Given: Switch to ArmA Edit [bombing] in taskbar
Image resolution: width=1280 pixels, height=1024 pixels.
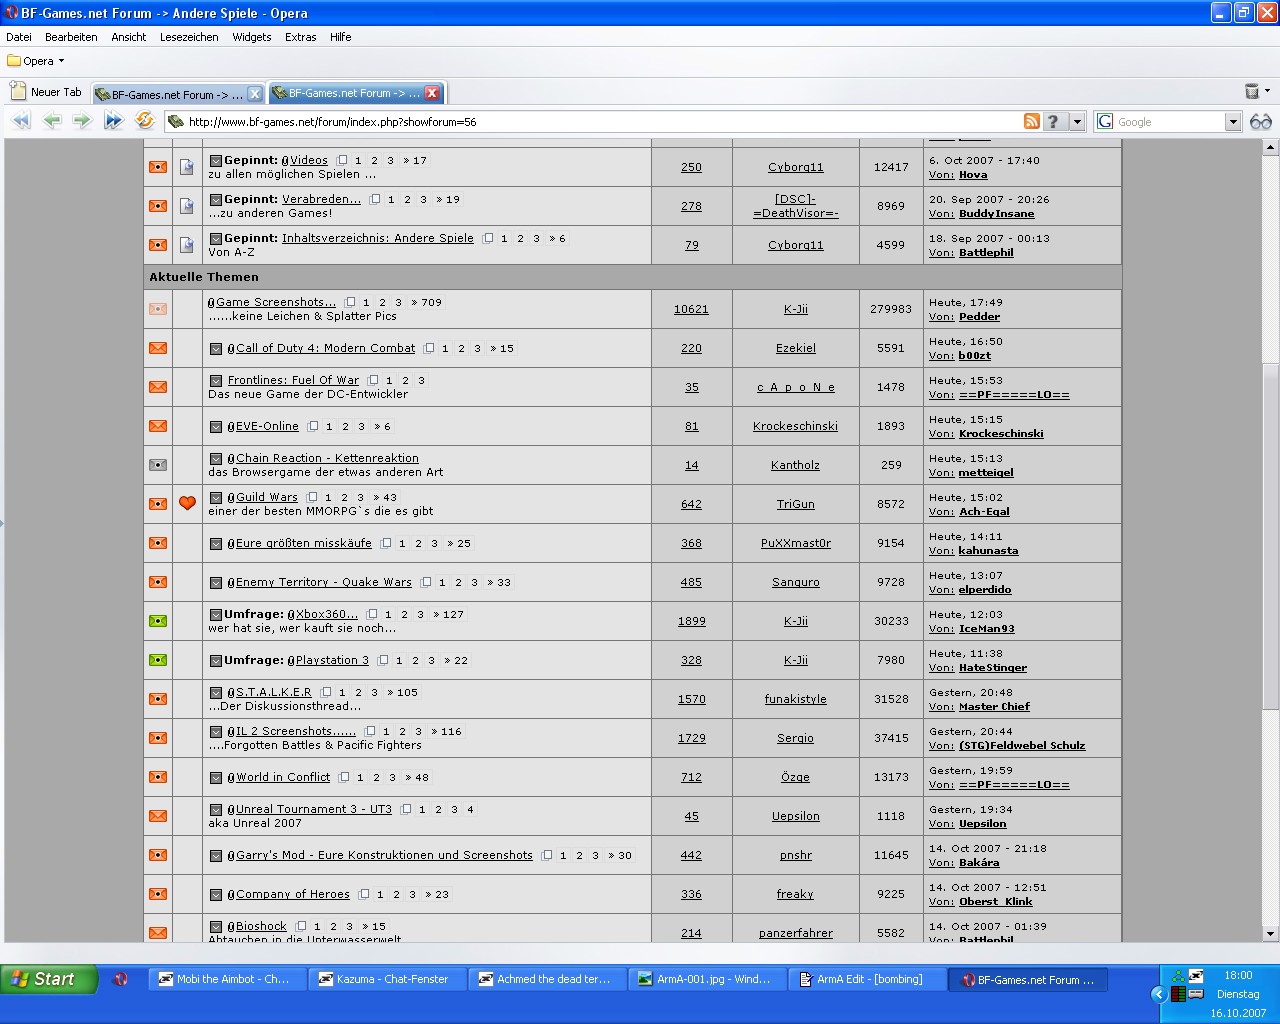Looking at the screenshot, I should [x=865, y=979].
